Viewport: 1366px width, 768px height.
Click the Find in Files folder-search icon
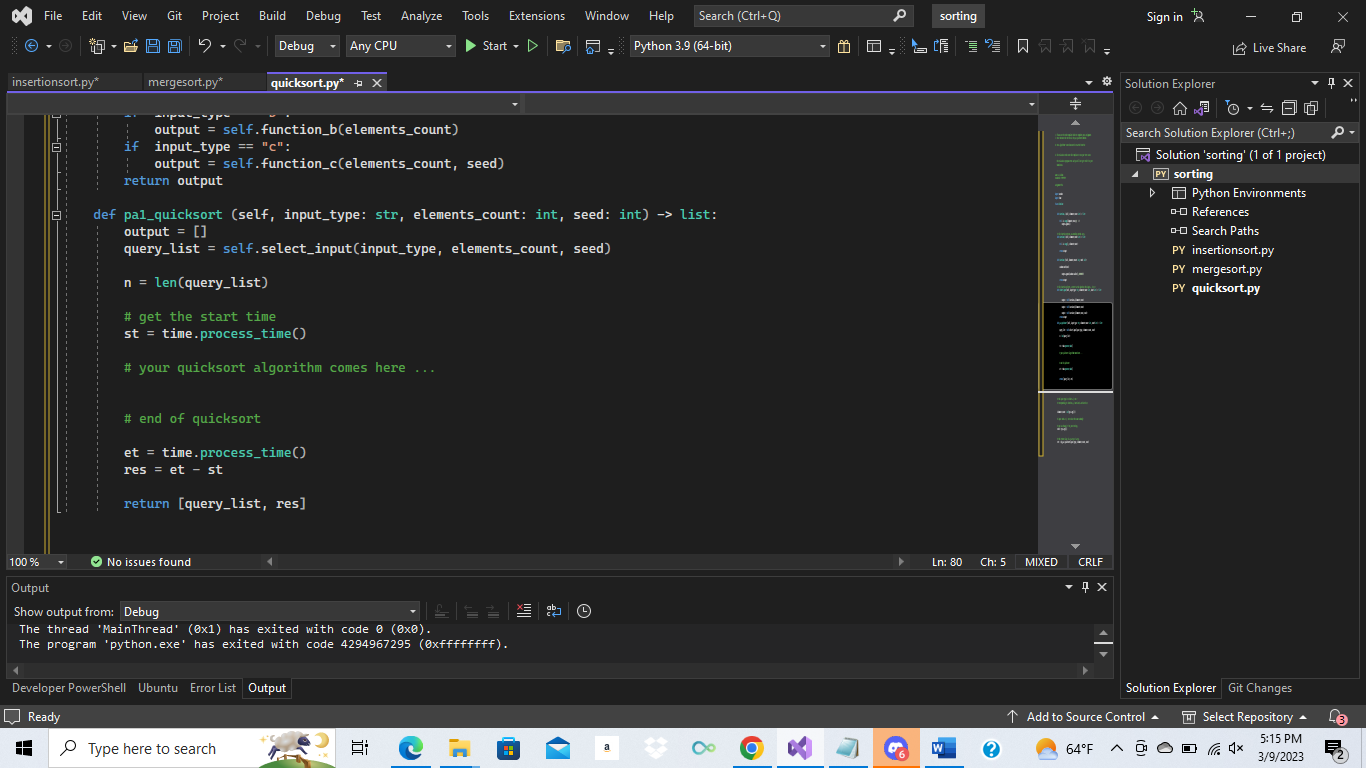pyautogui.click(x=563, y=46)
